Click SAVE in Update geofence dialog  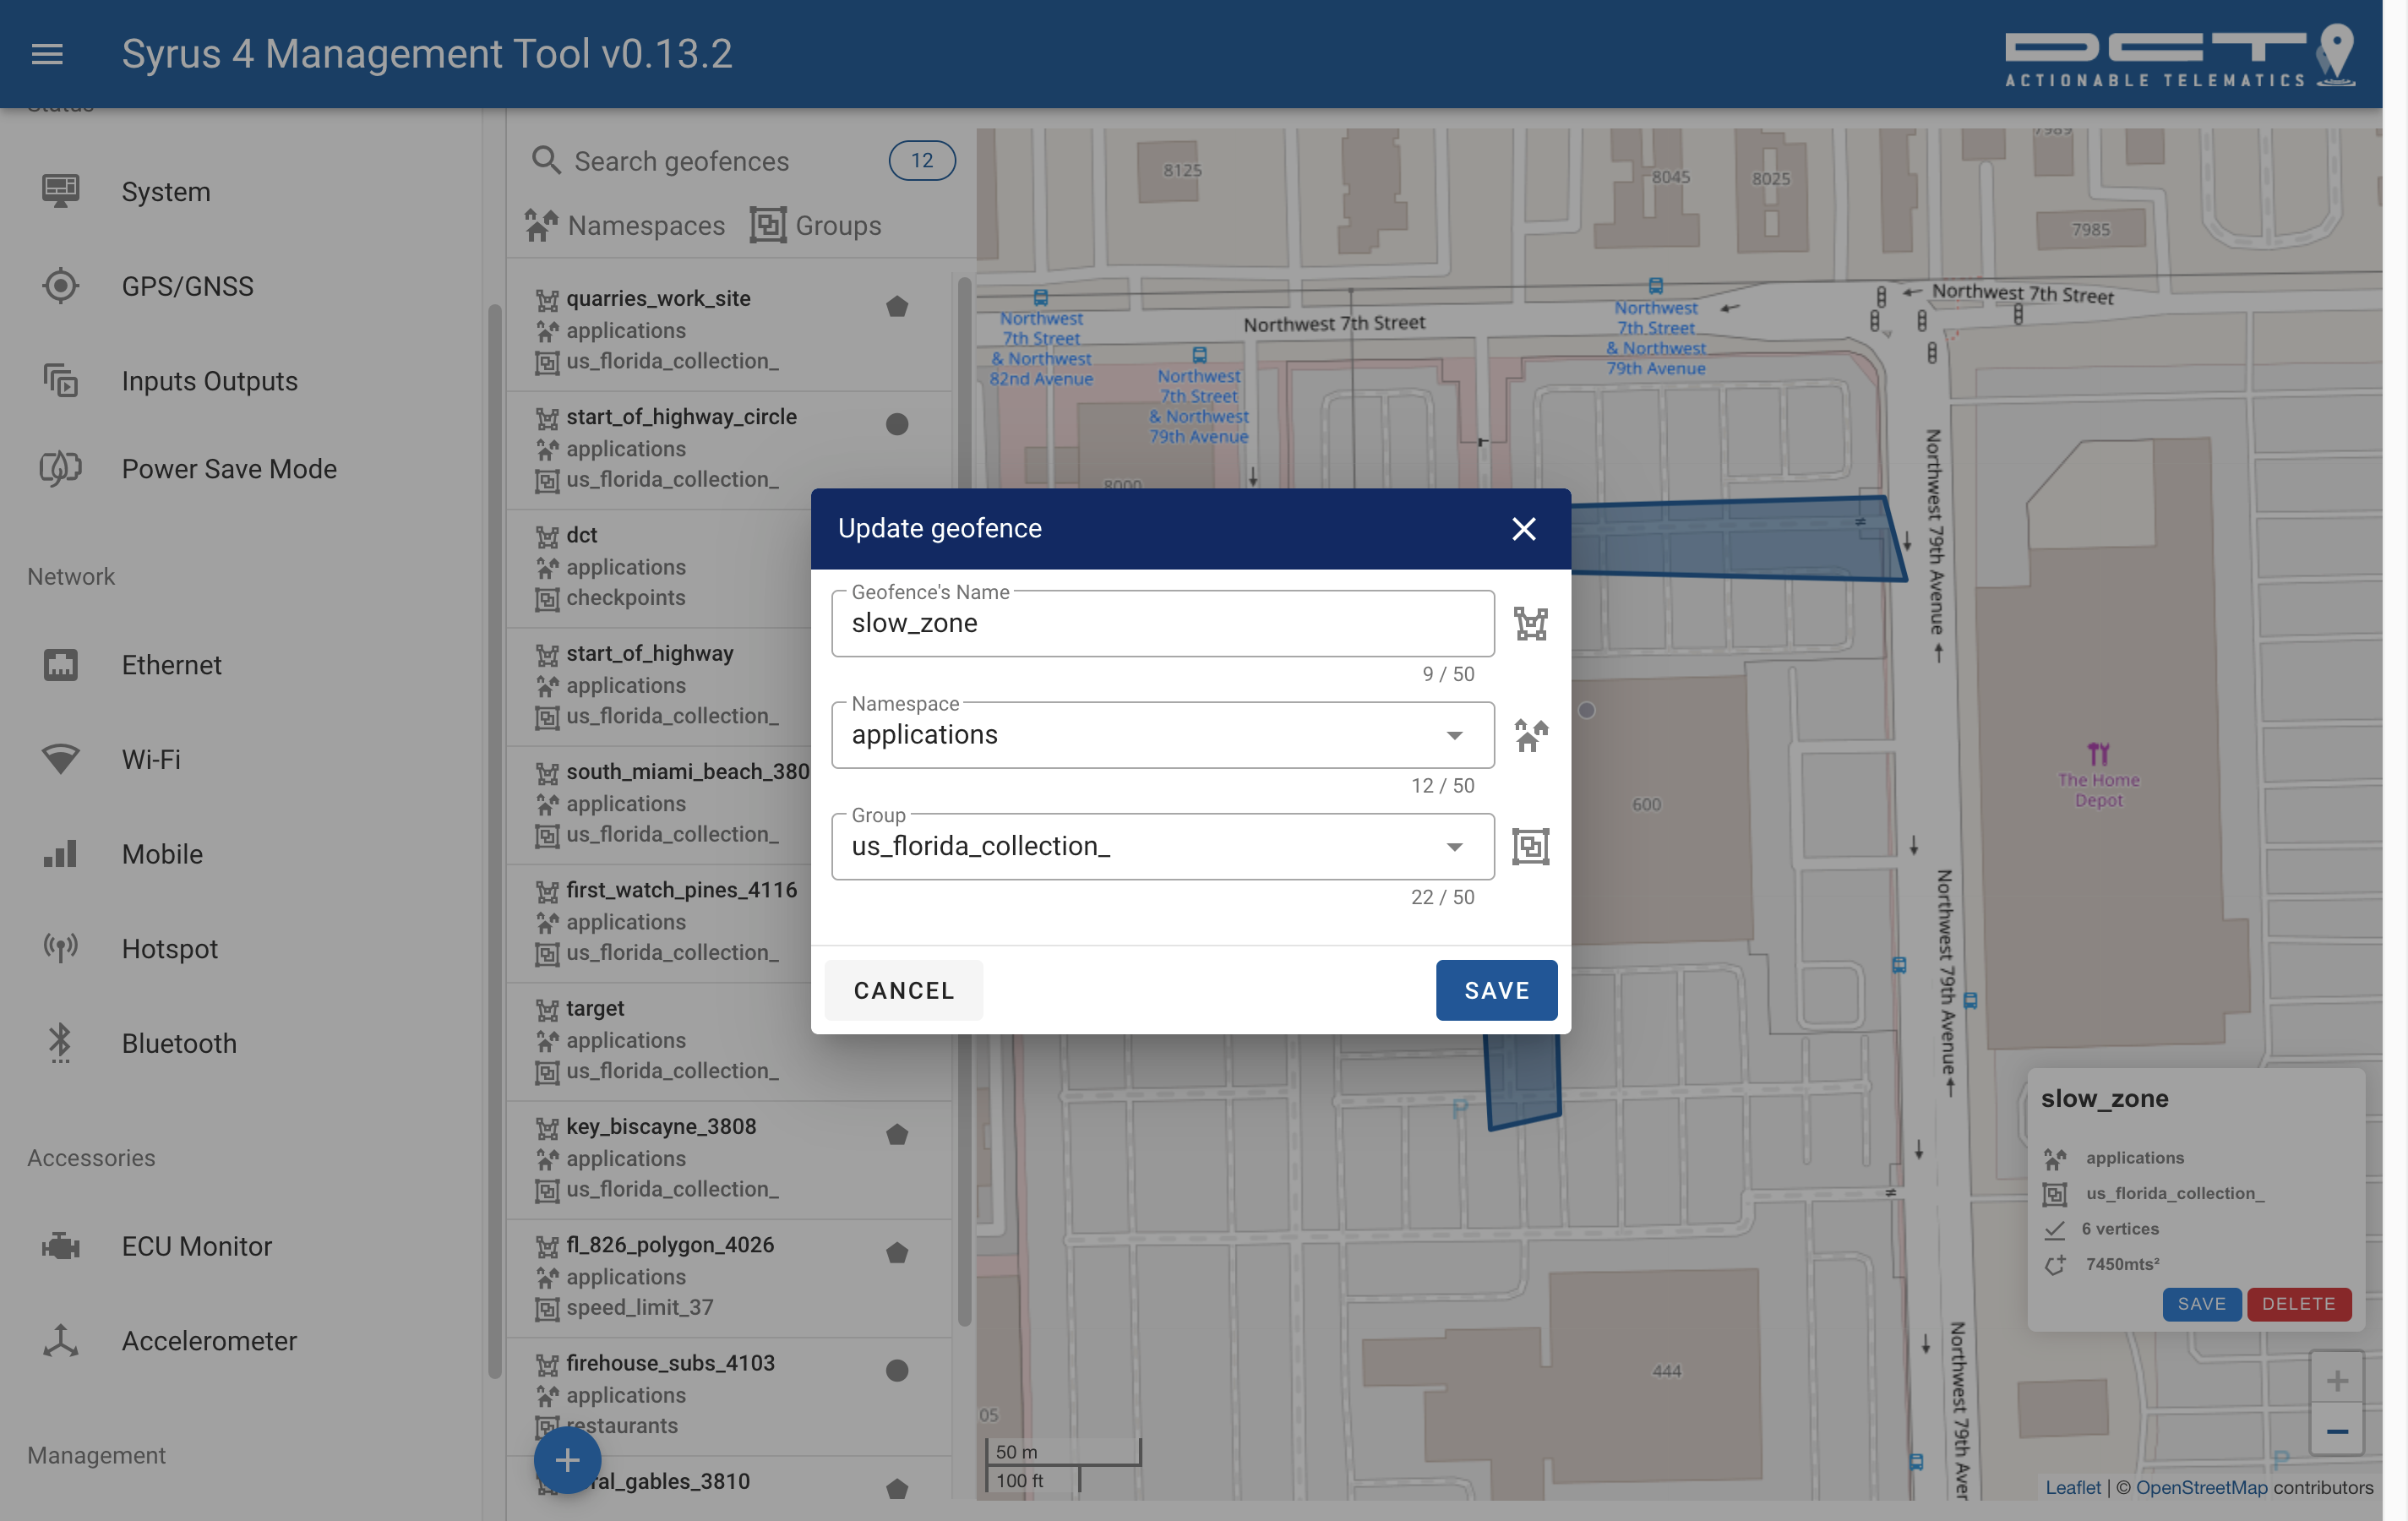coord(1496,990)
